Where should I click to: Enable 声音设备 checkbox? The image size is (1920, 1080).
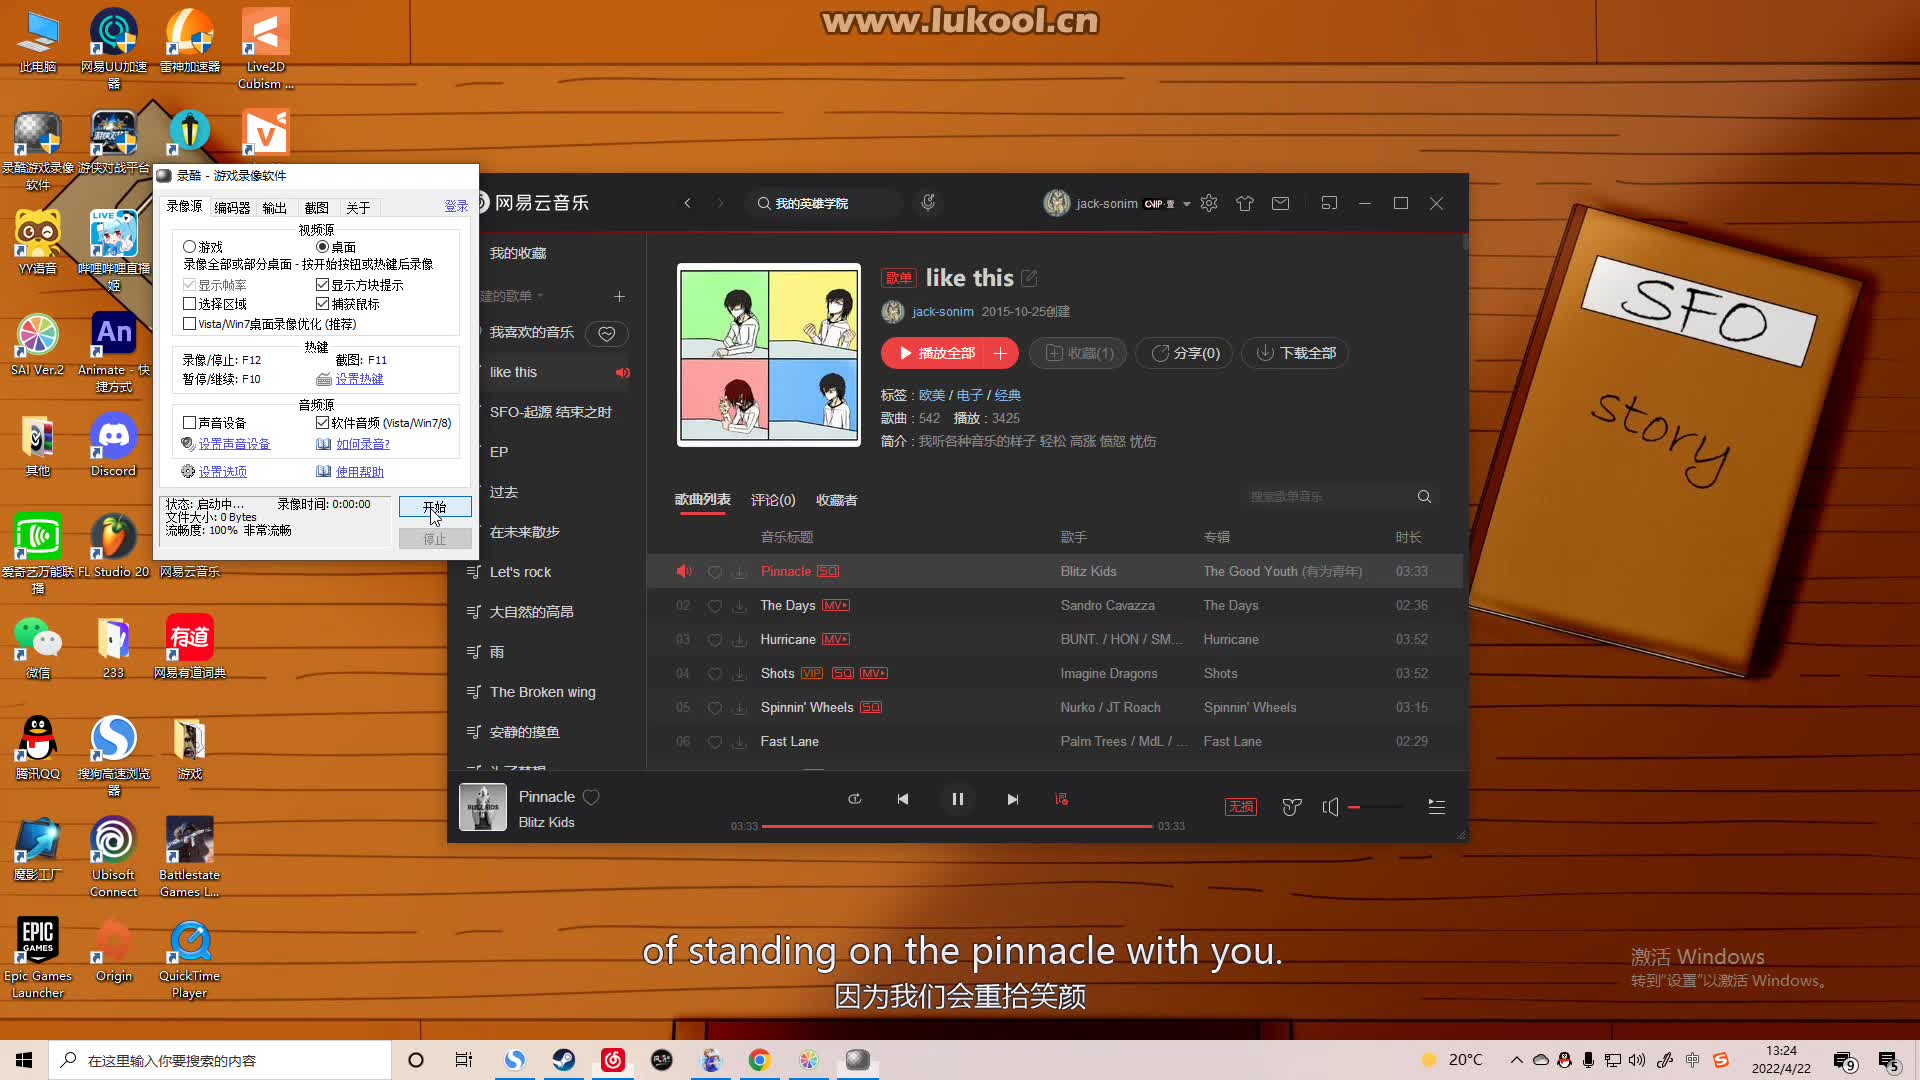click(189, 423)
